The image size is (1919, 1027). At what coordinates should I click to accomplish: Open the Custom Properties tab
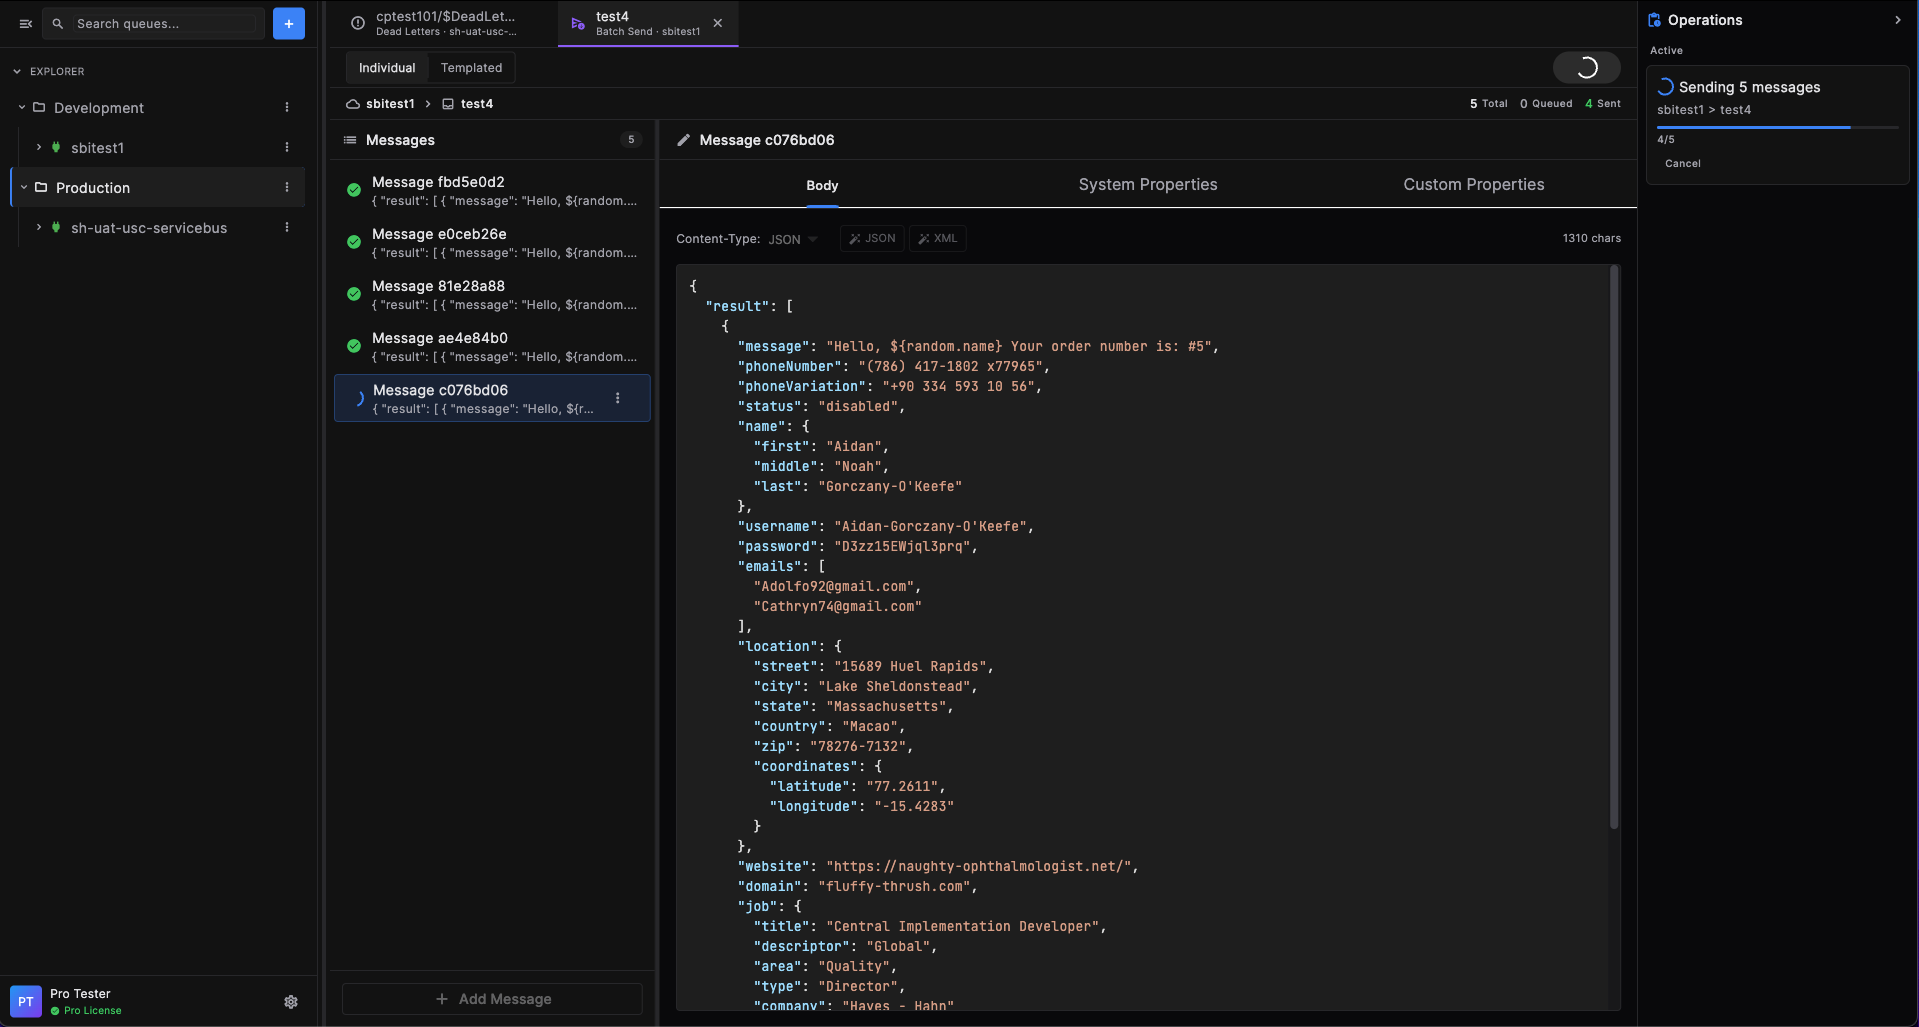1473,184
